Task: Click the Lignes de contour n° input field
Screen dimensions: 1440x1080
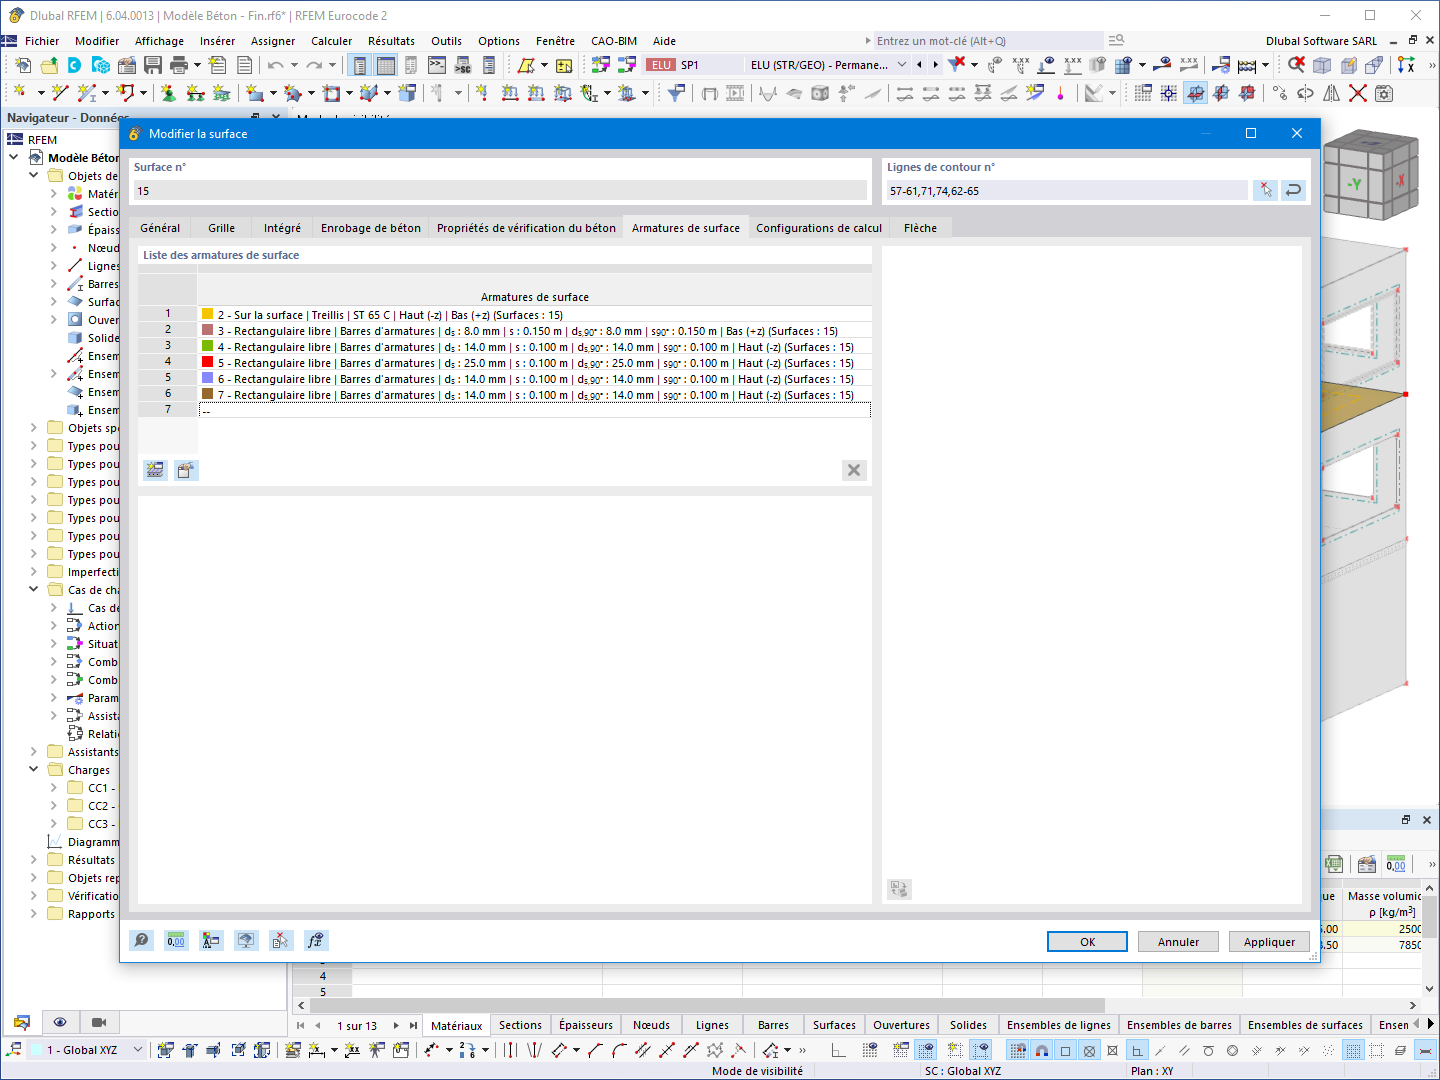Action: pos(1066,191)
